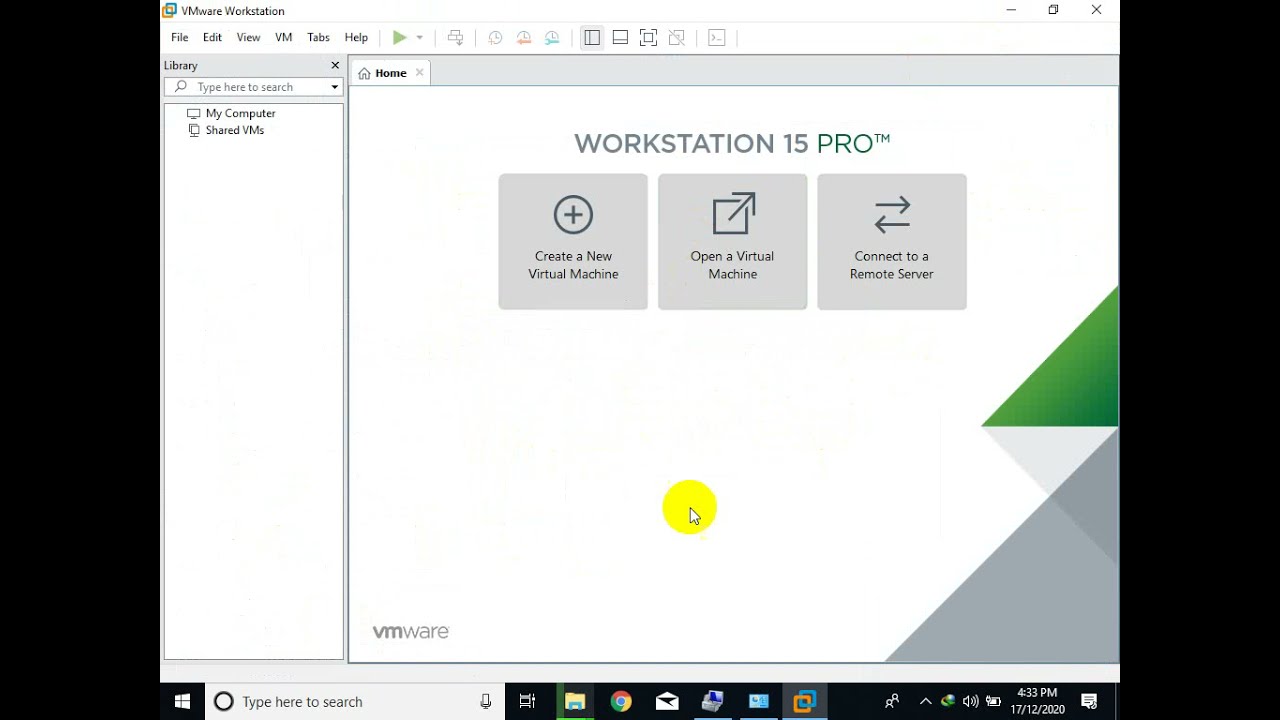
Task: Click the Library search input field
Action: click(253, 87)
